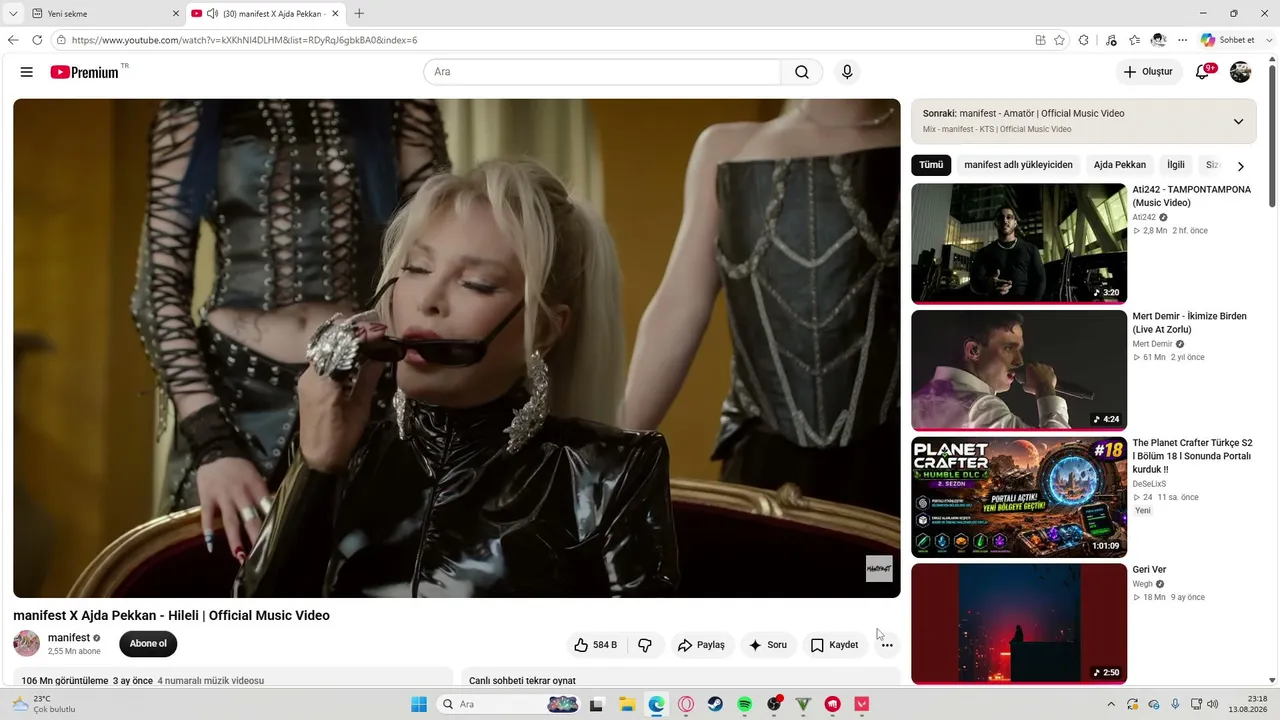Show more filter chips with right arrow
Image resolution: width=1280 pixels, height=720 pixels.
tap(1240, 166)
